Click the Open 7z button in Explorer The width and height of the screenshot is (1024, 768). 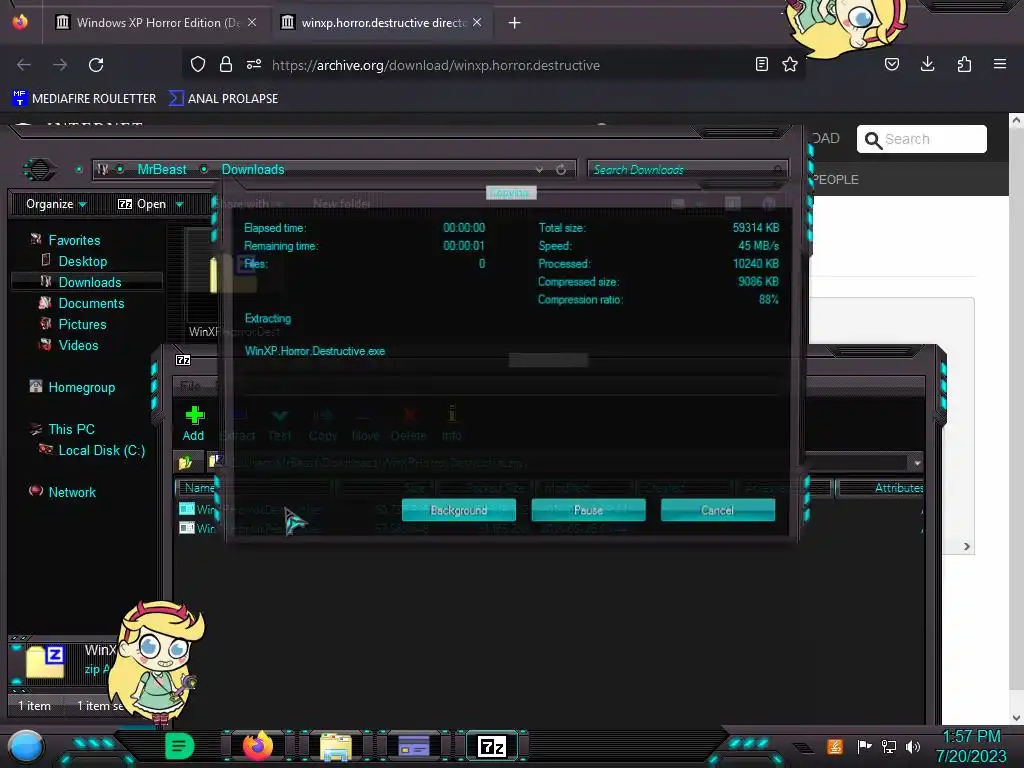(142, 204)
